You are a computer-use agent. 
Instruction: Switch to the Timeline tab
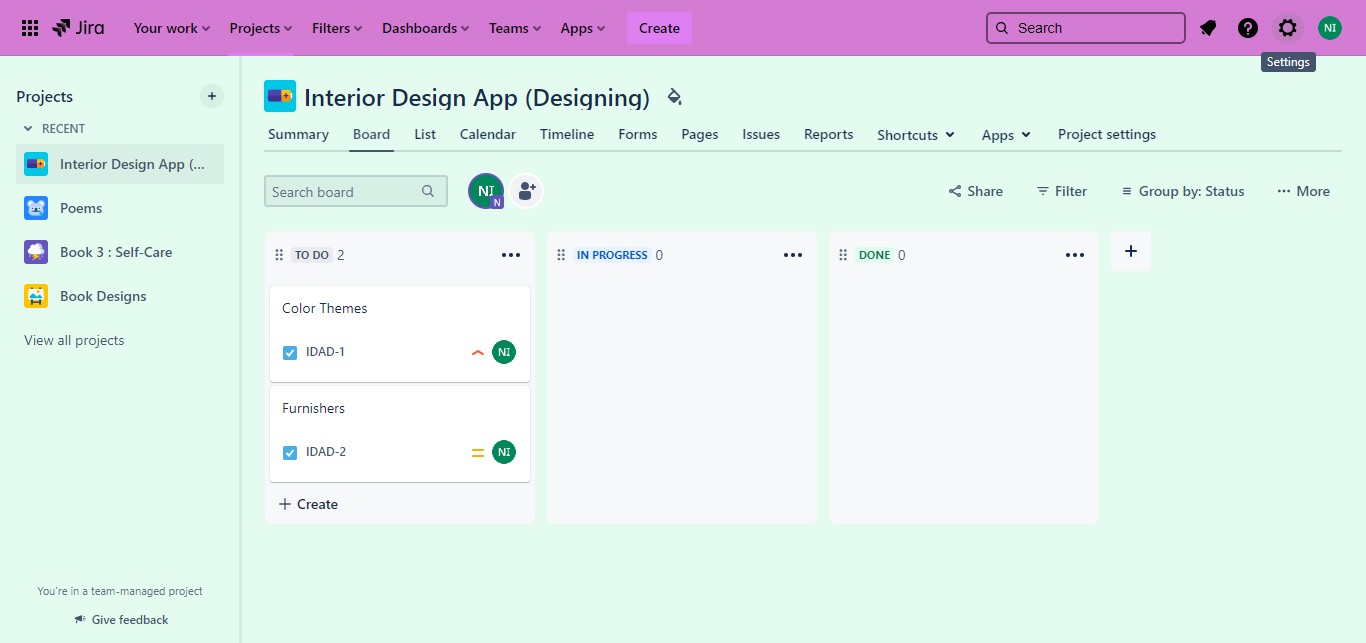(x=567, y=134)
